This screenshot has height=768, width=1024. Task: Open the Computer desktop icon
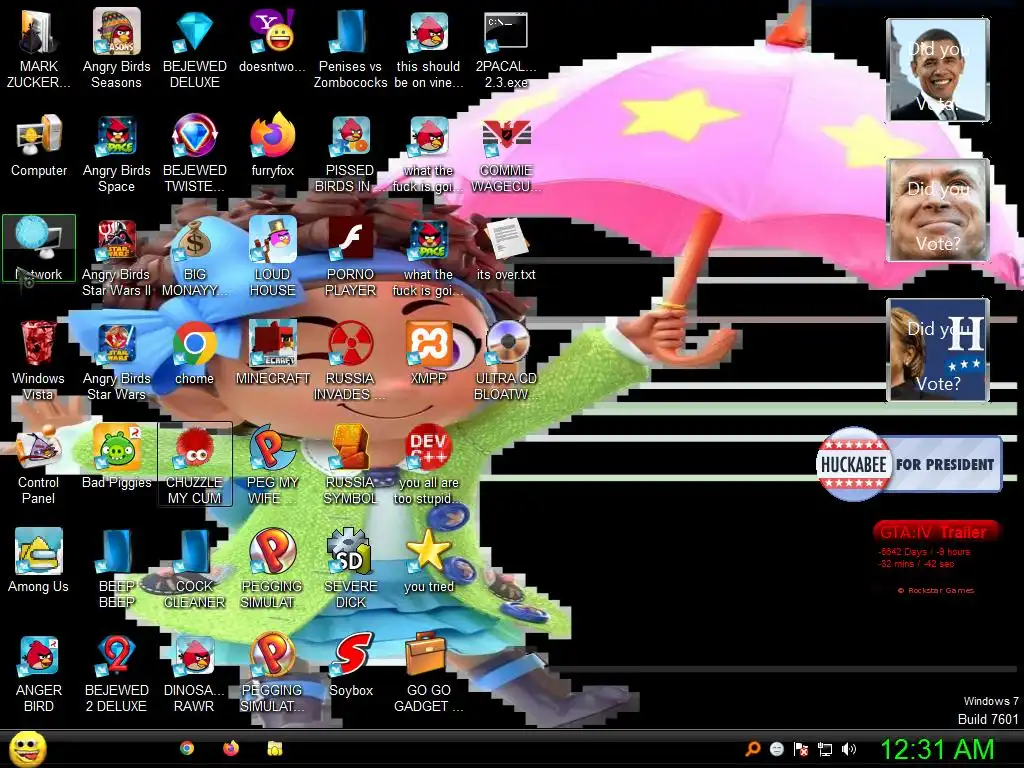[x=39, y=145]
